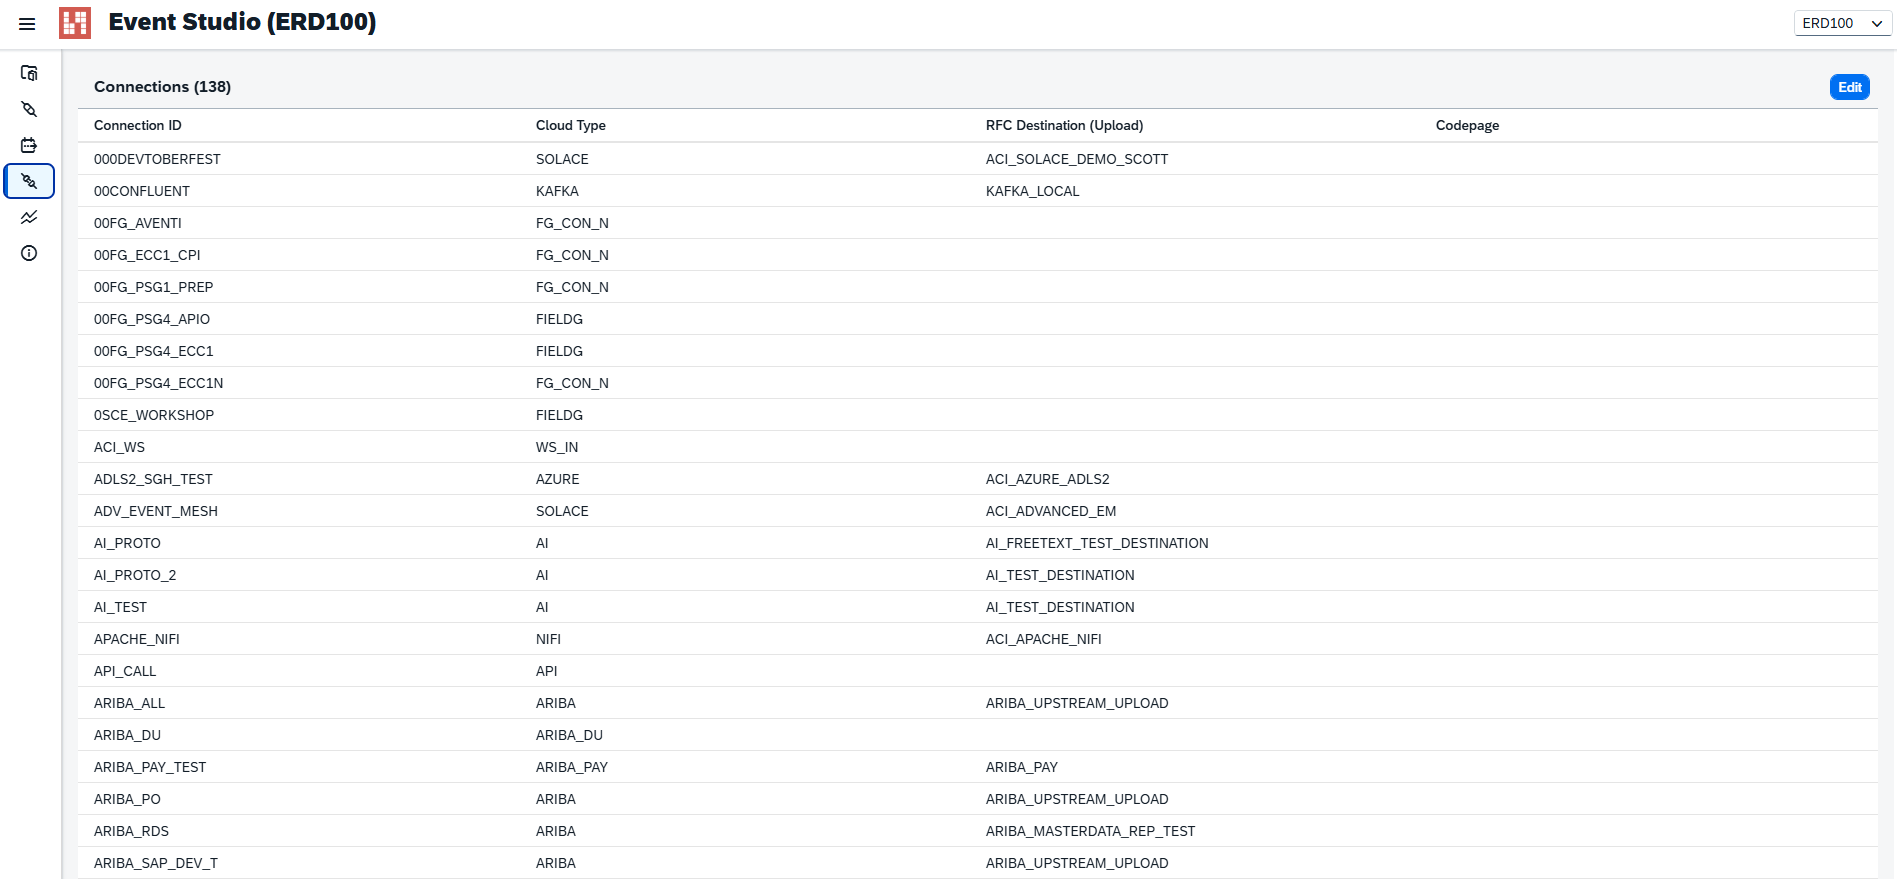Screen dimensions: 1897x879
Task: Click AI_FREETEXT_TEST_DESTINATION RFC destination
Action: coord(1097,543)
